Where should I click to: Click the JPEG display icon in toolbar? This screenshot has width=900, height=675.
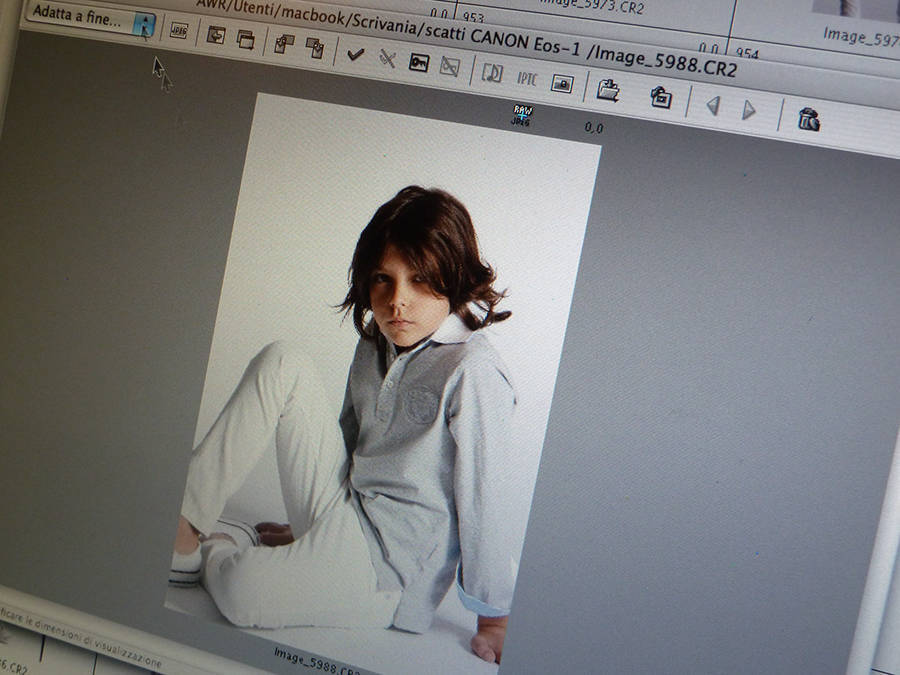click(x=179, y=31)
